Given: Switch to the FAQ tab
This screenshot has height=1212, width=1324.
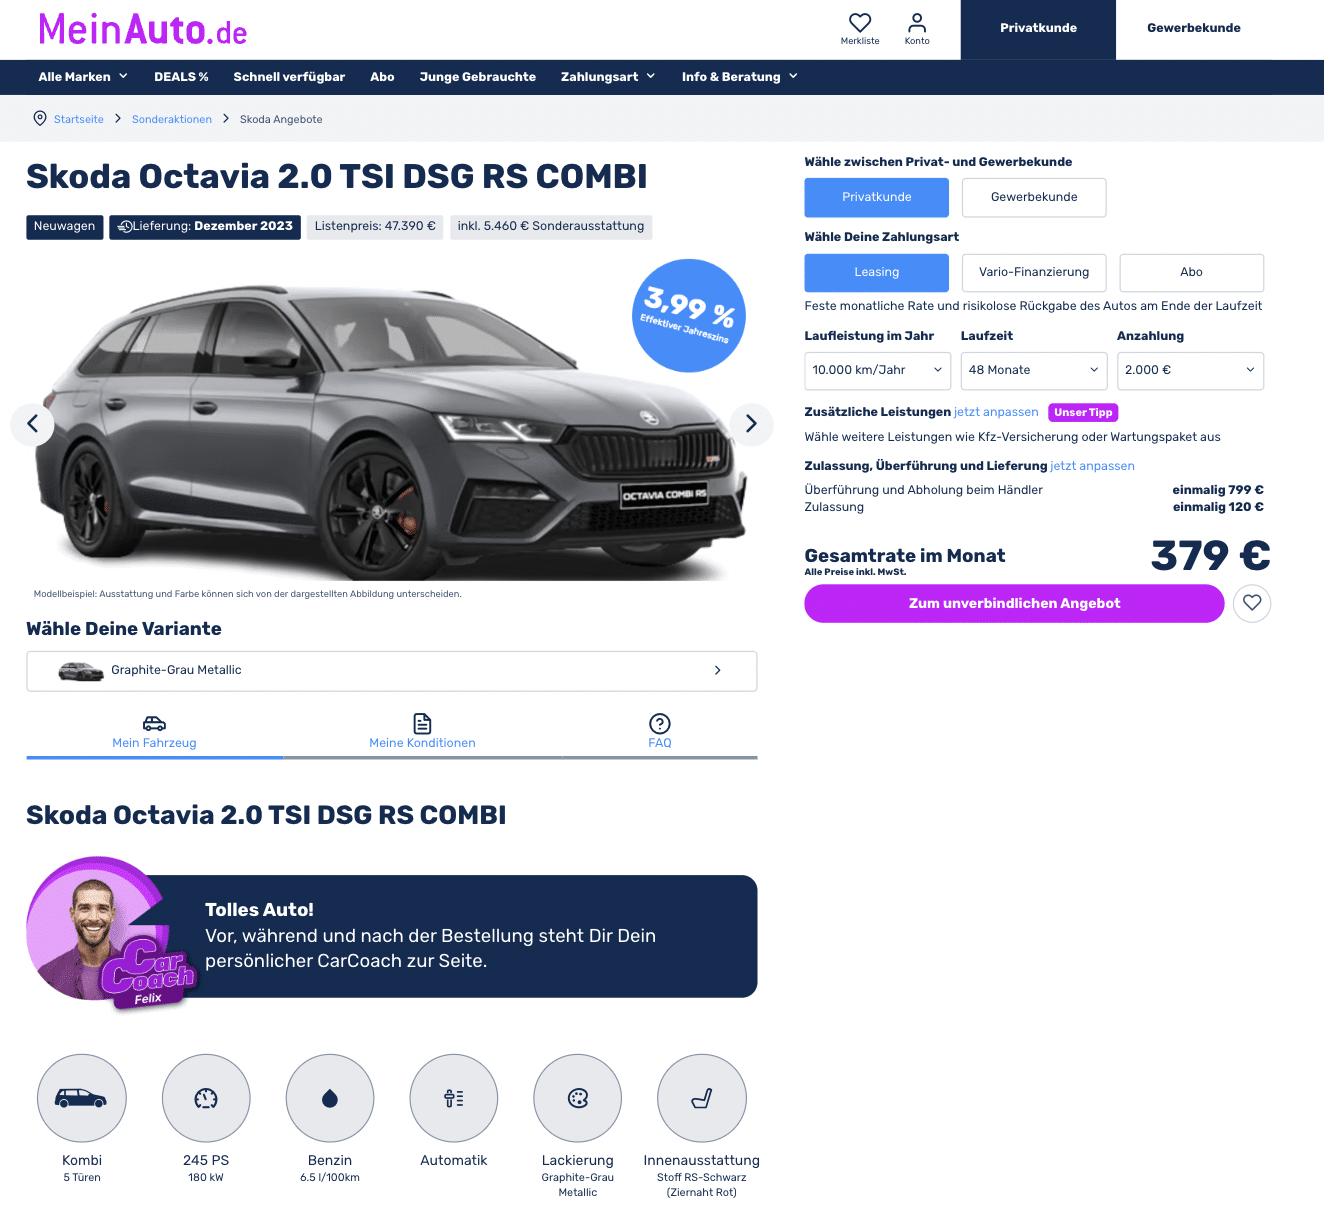Looking at the screenshot, I should (660, 733).
